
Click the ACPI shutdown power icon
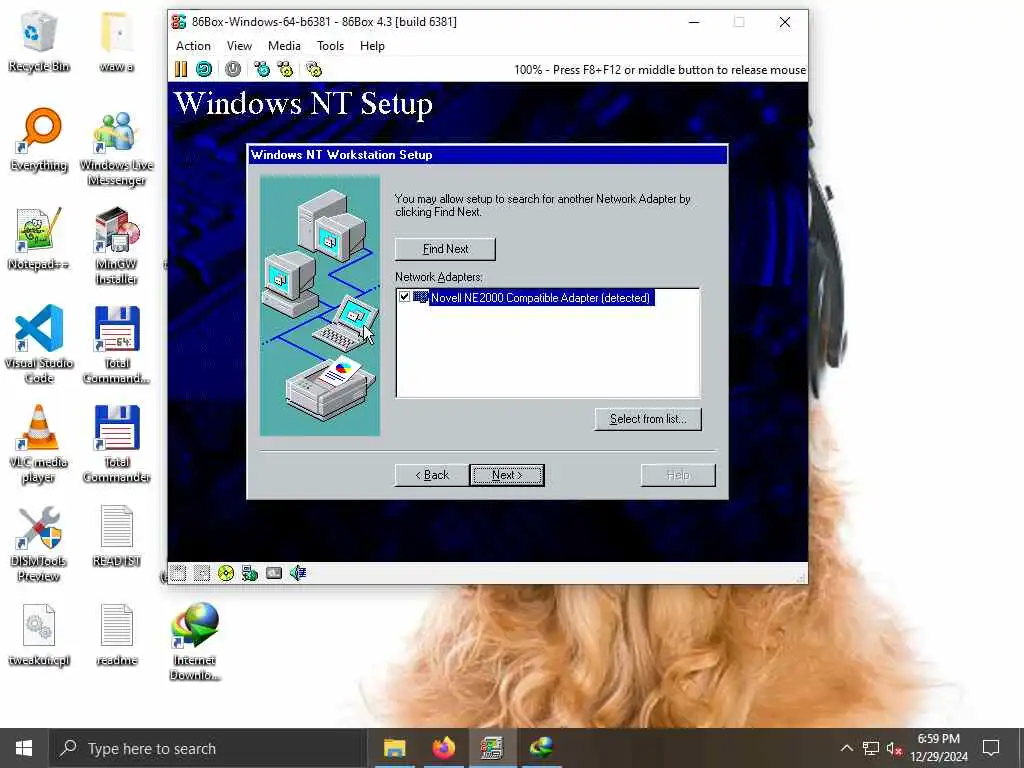click(x=232, y=69)
